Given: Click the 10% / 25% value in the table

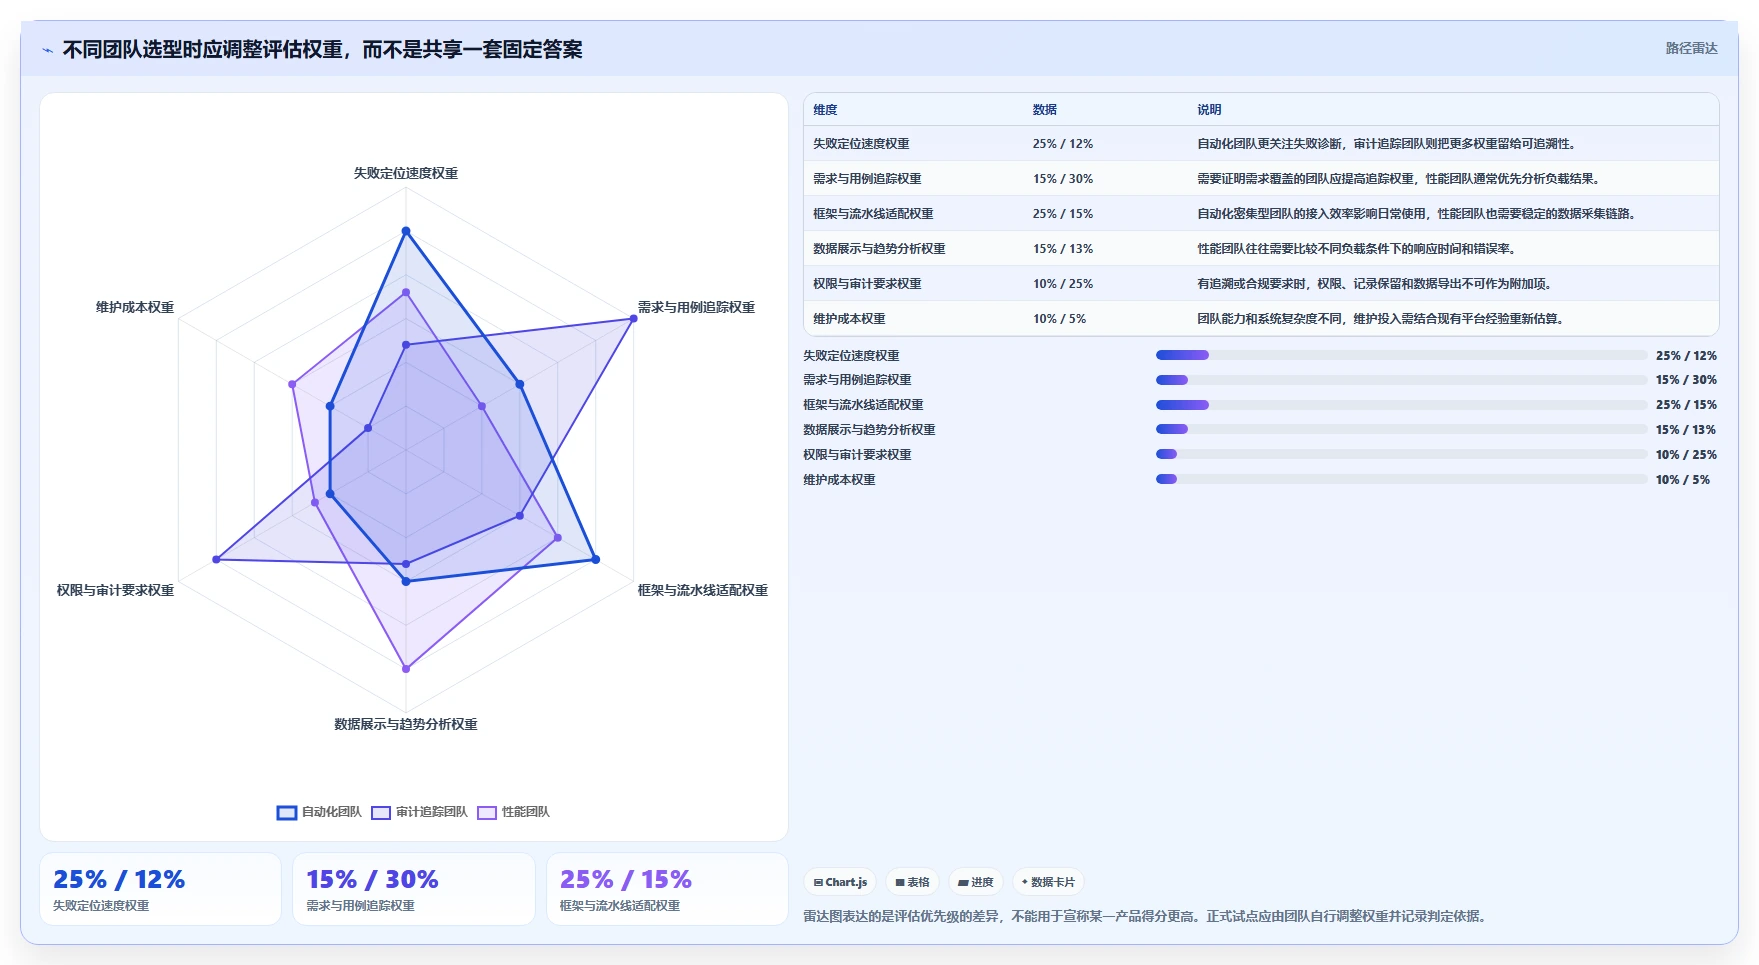Looking at the screenshot, I should [1063, 284].
